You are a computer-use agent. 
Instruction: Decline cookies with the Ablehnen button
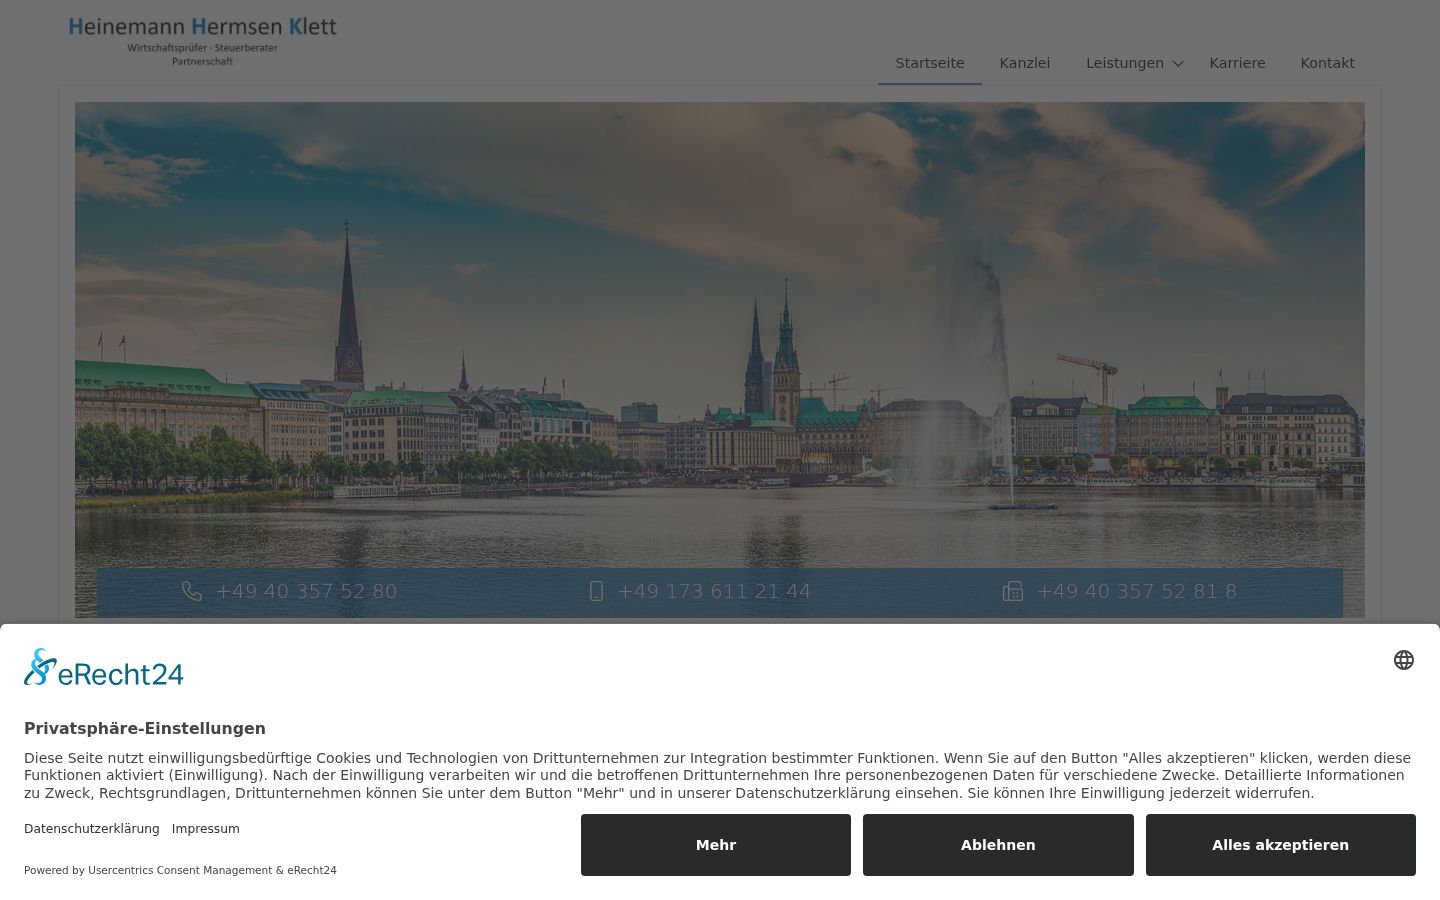[998, 845]
